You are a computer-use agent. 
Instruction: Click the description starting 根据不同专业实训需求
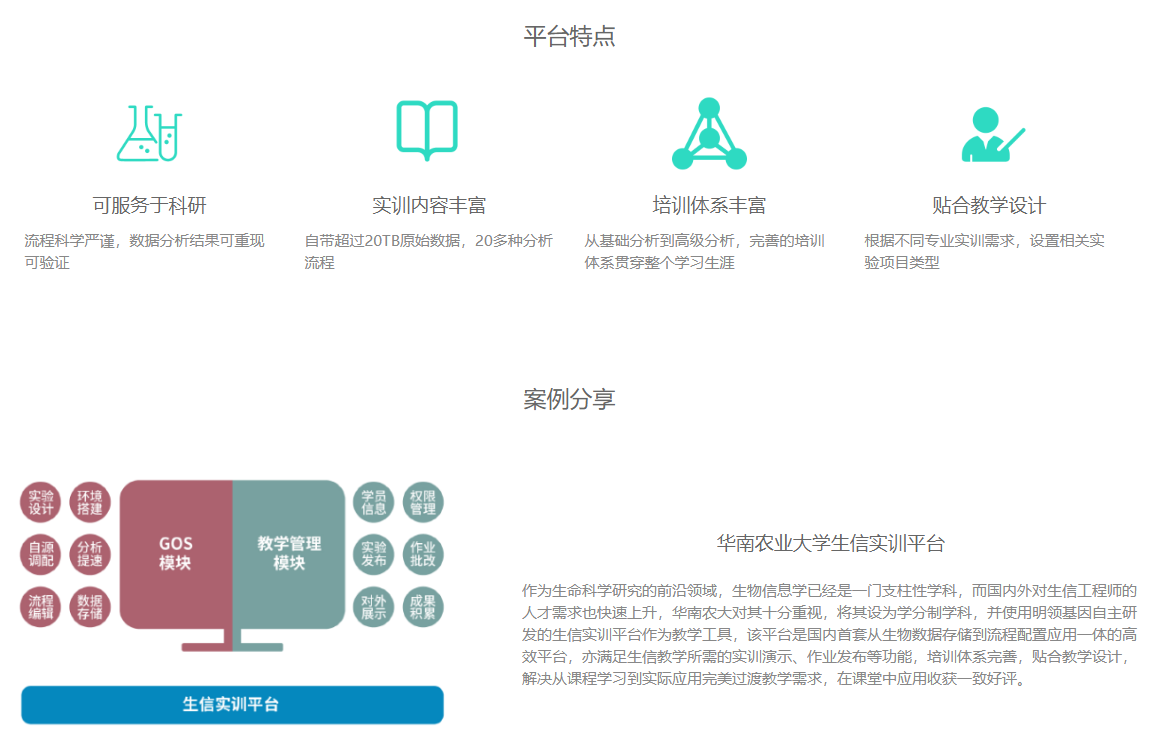pos(984,252)
